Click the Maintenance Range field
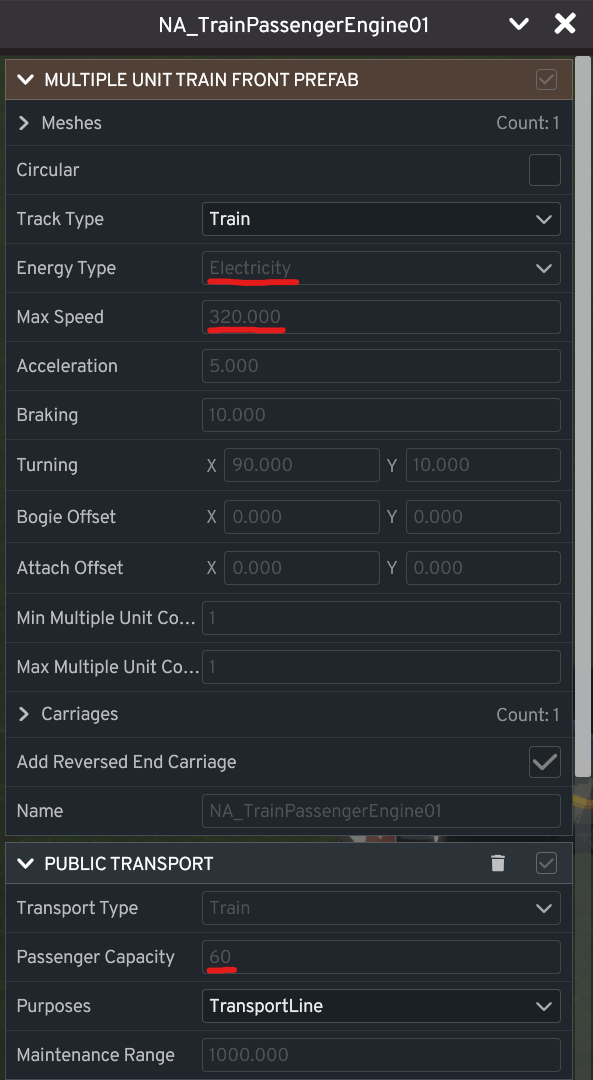 tap(381, 1055)
